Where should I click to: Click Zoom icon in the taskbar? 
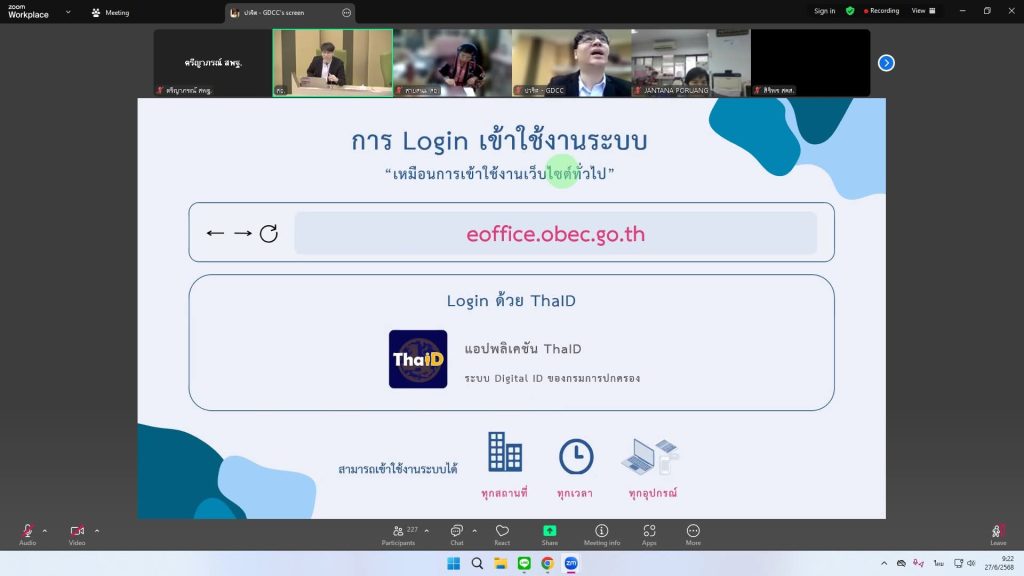click(x=571, y=563)
